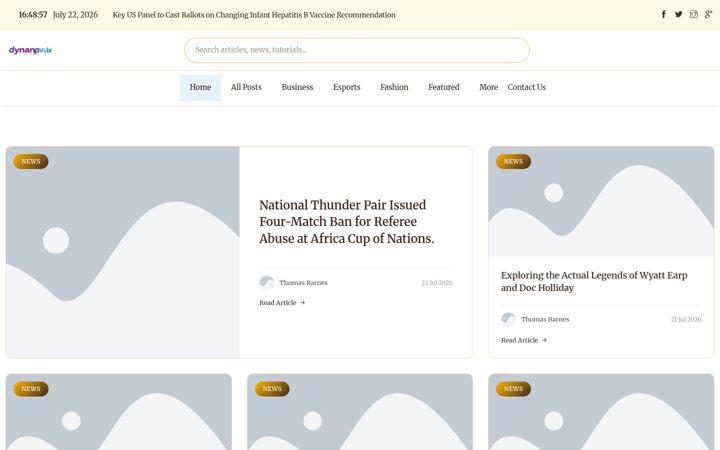The width and height of the screenshot is (720, 450).
Task: Click the dynanpvib site logo
Action: pyautogui.click(x=30, y=50)
